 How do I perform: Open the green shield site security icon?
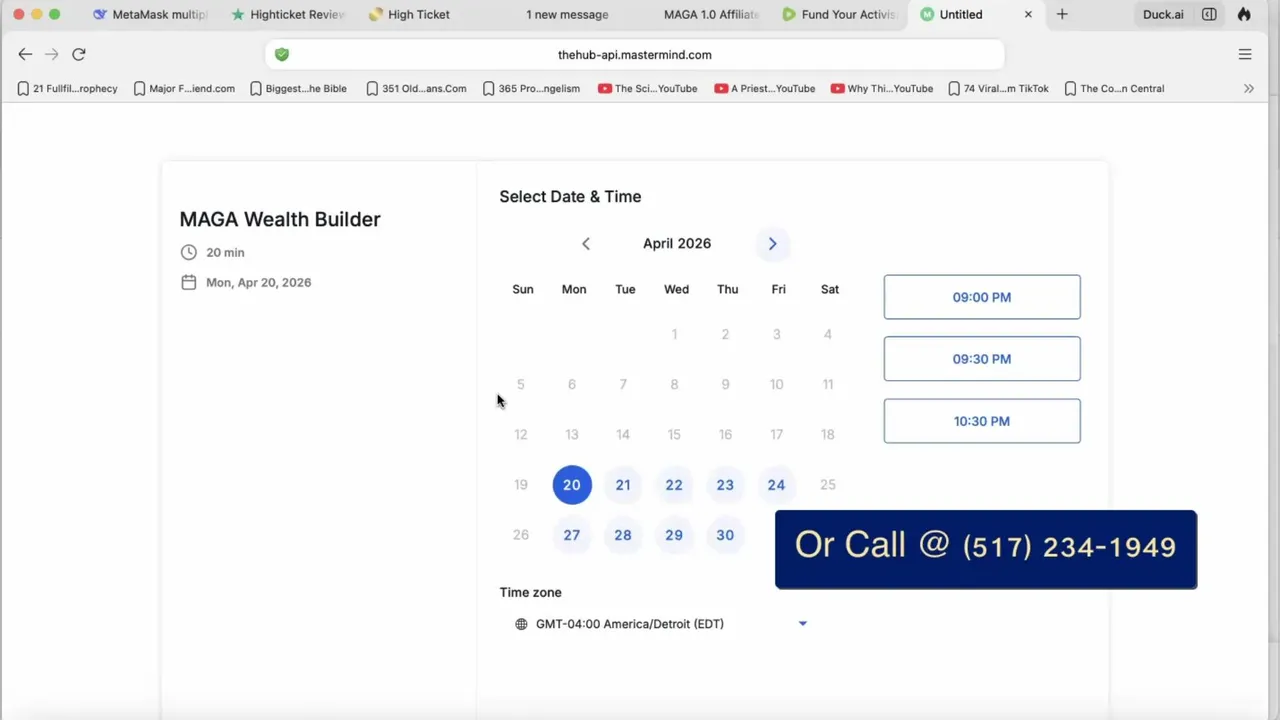[282, 55]
